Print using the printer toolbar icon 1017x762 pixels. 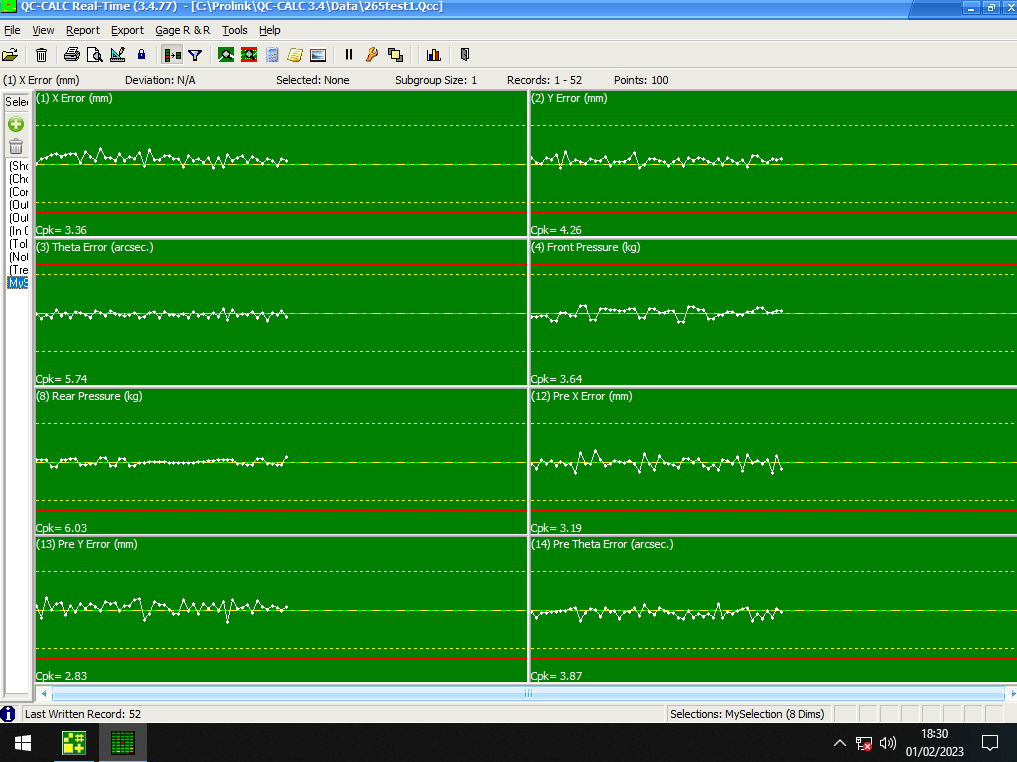point(72,55)
